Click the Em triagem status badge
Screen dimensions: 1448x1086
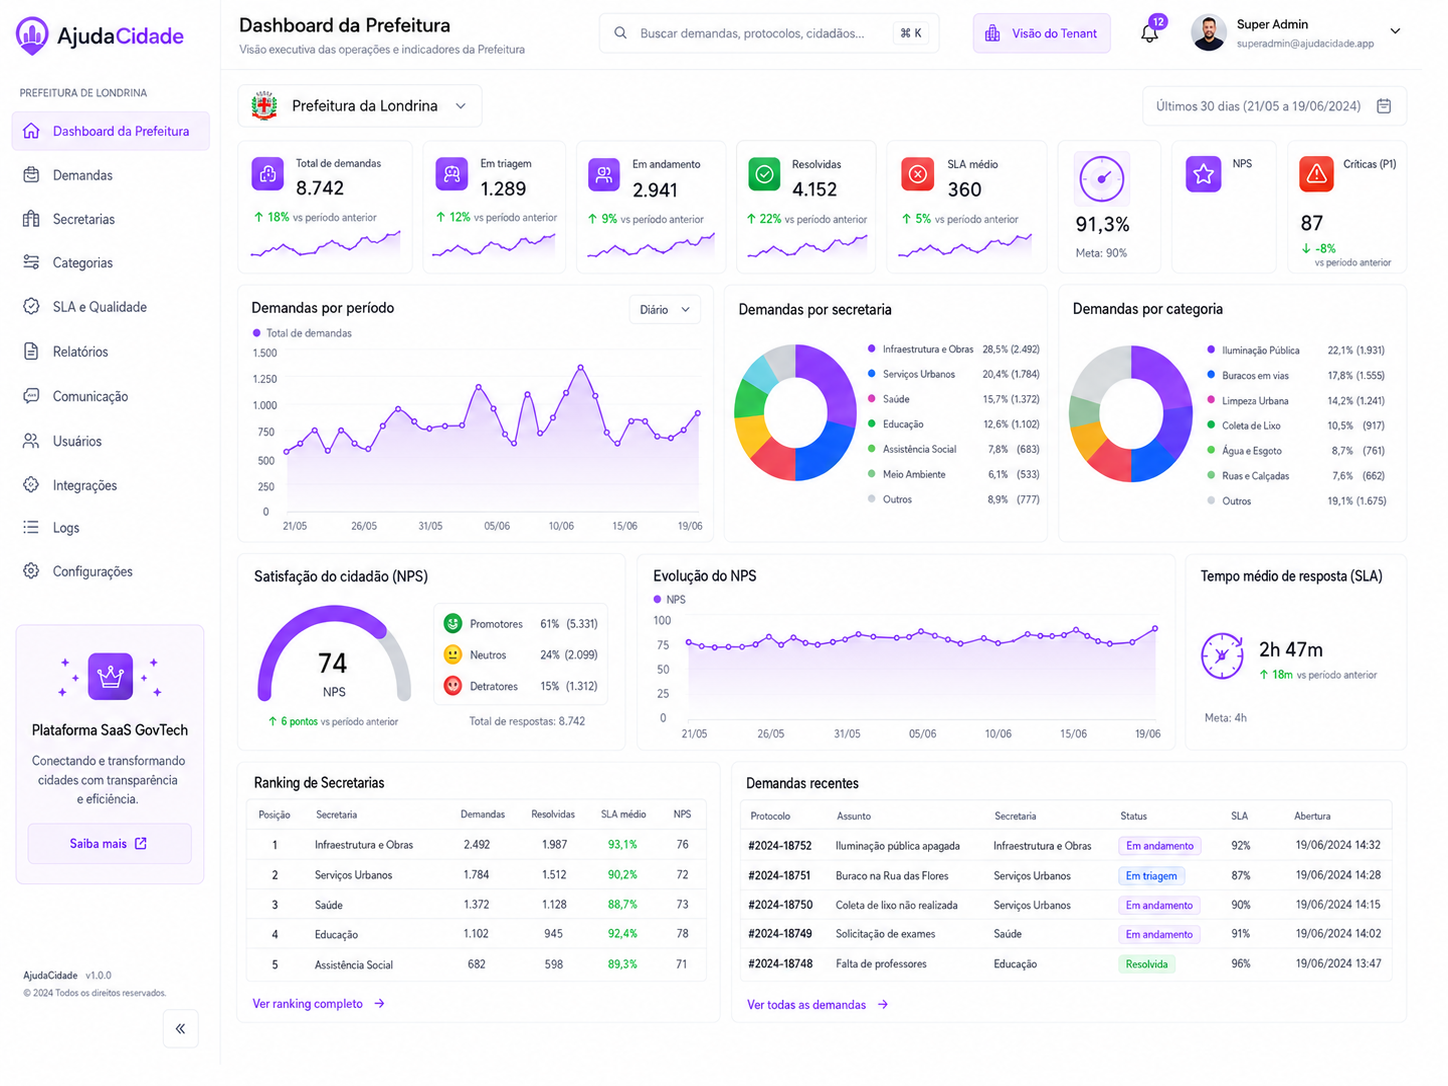[x=1151, y=876]
